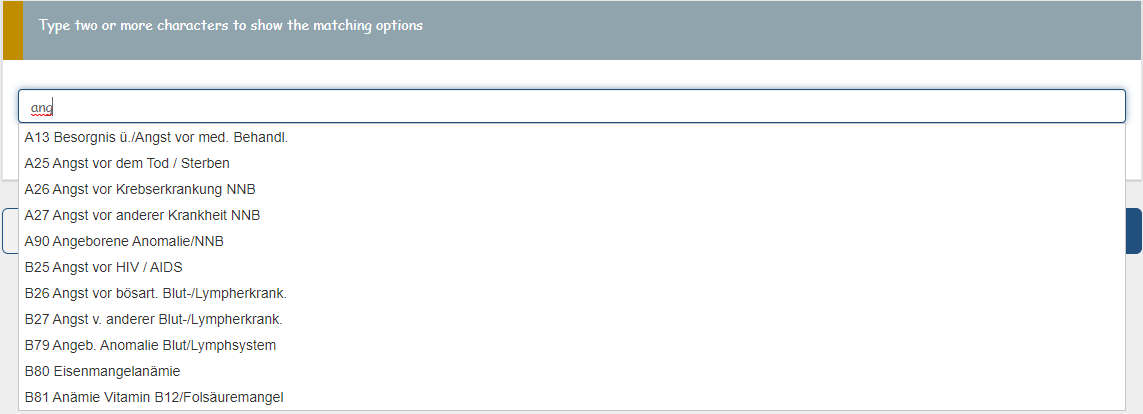Image resolution: width=1143 pixels, height=414 pixels.
Task: Choose A25 Angst vor dem Tod / Sterben
Action: 127,163
